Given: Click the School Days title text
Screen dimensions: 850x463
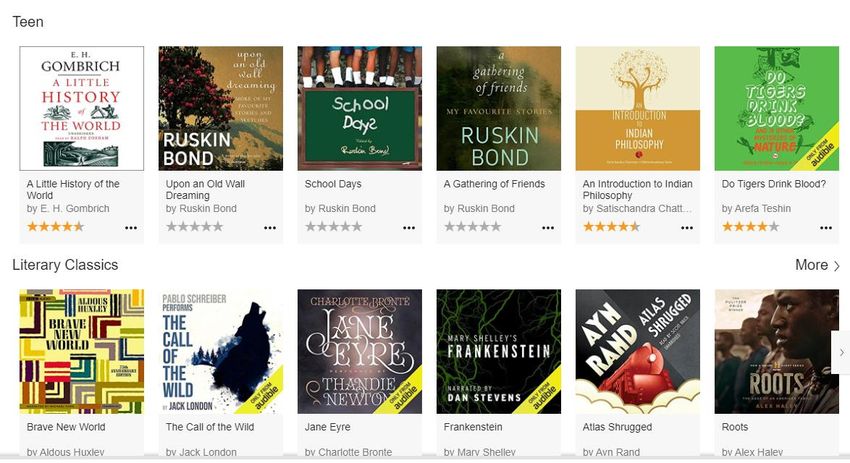Looking at the screenshot, I should point(333,184).
